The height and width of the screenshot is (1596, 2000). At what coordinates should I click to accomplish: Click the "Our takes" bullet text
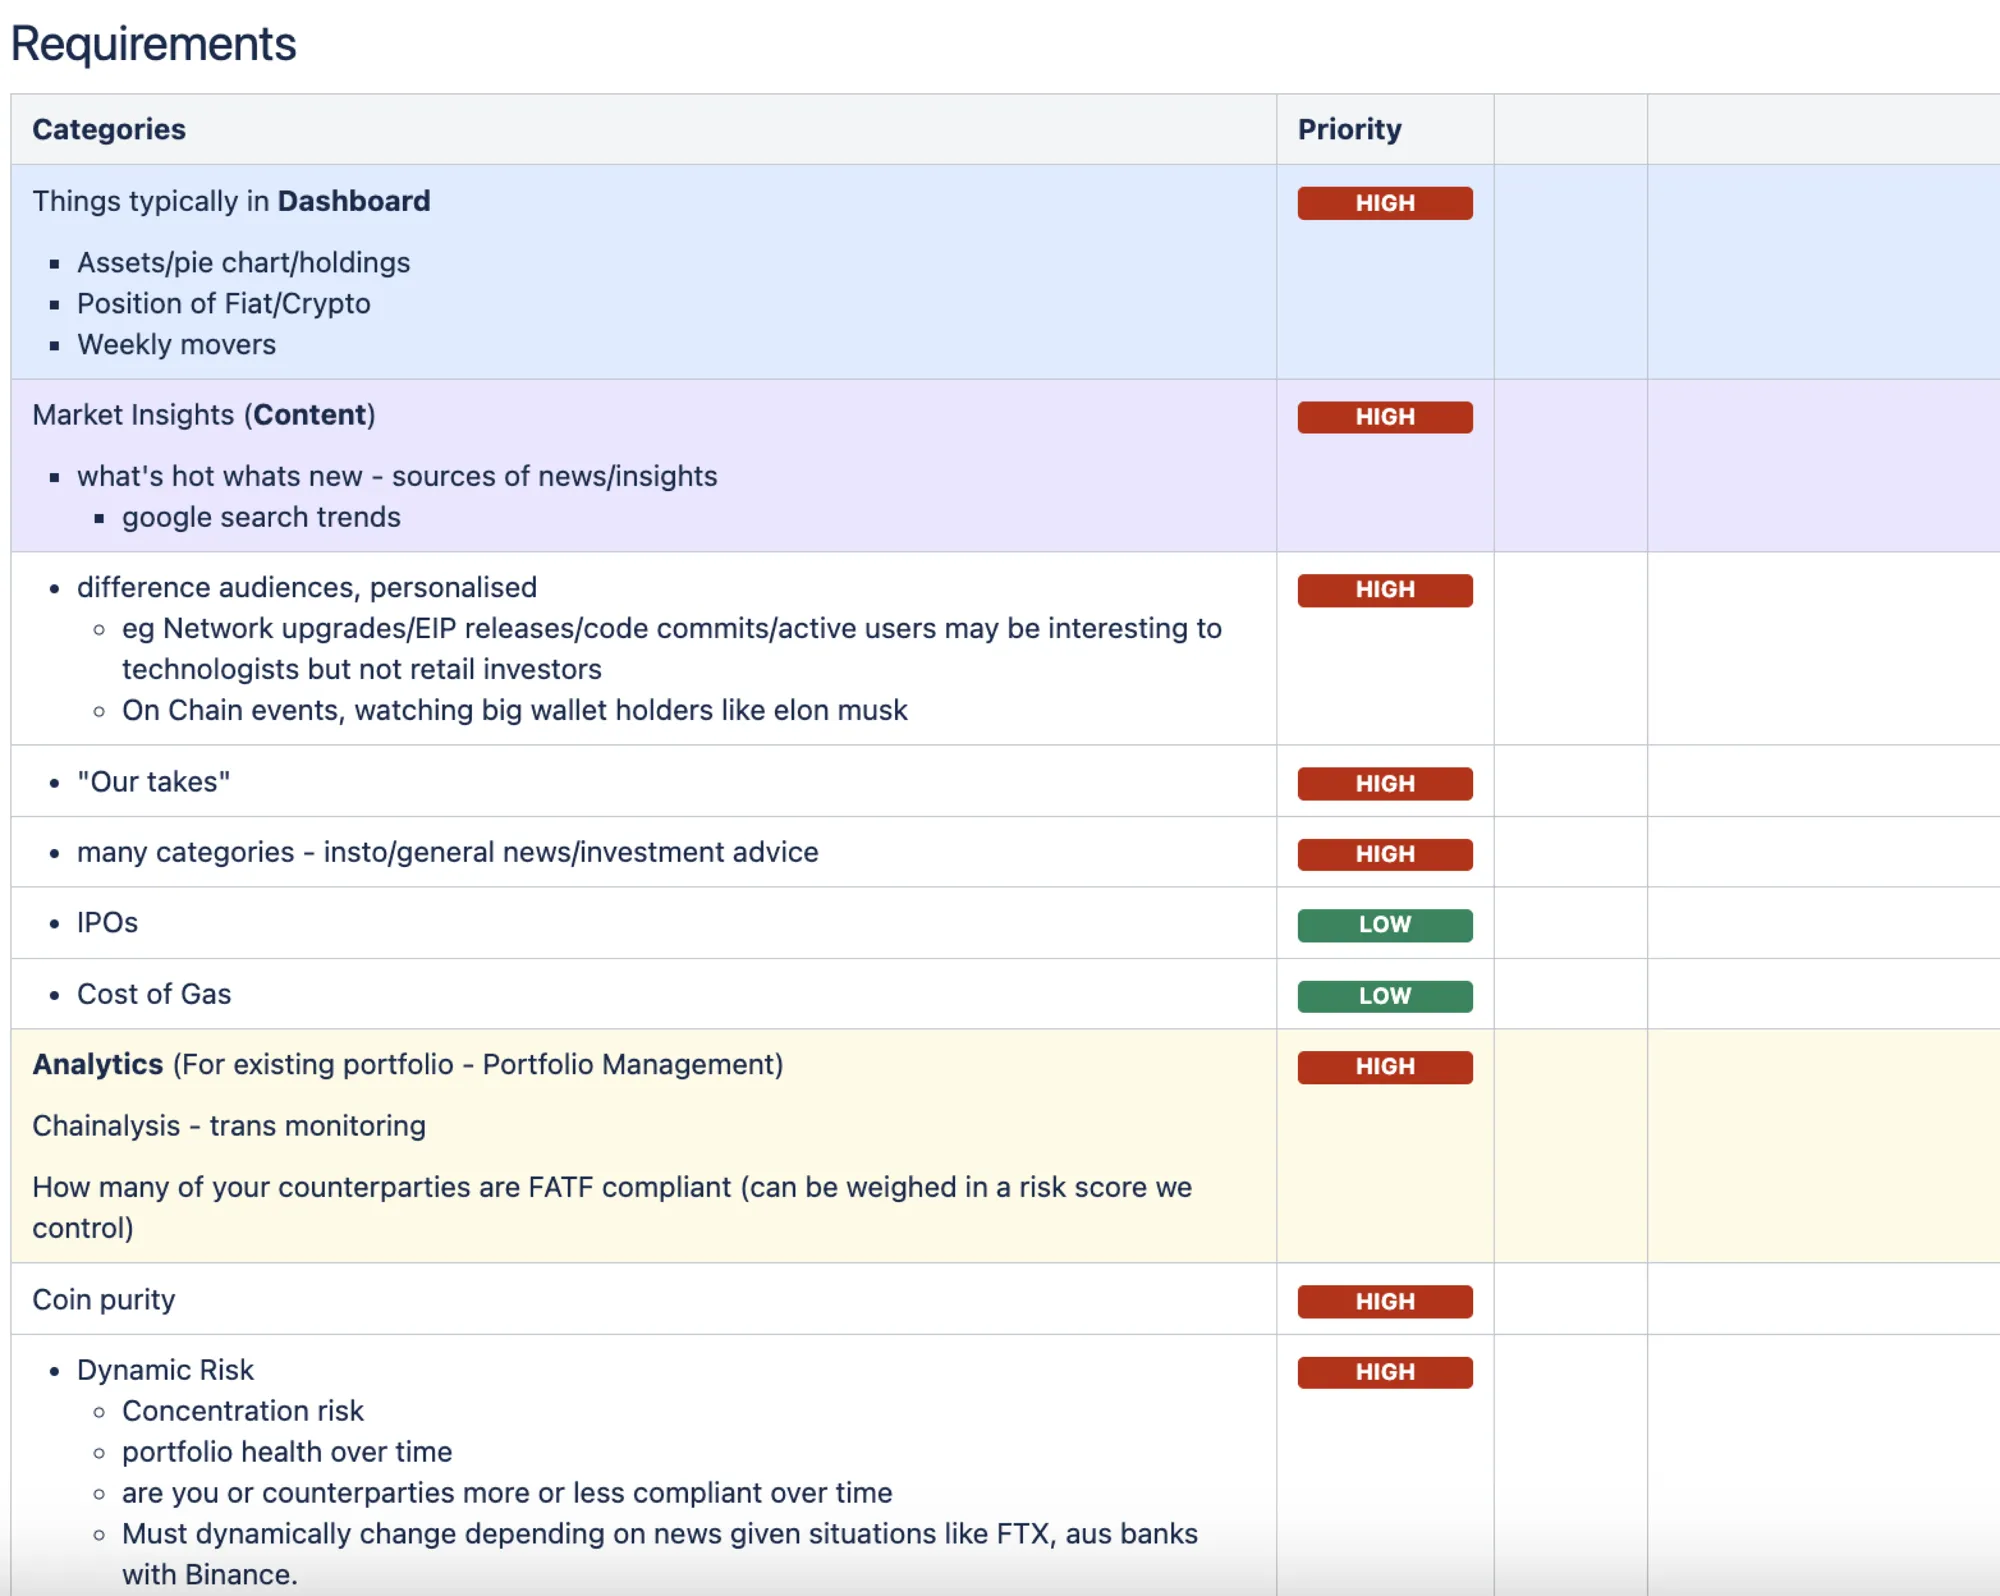153,781
